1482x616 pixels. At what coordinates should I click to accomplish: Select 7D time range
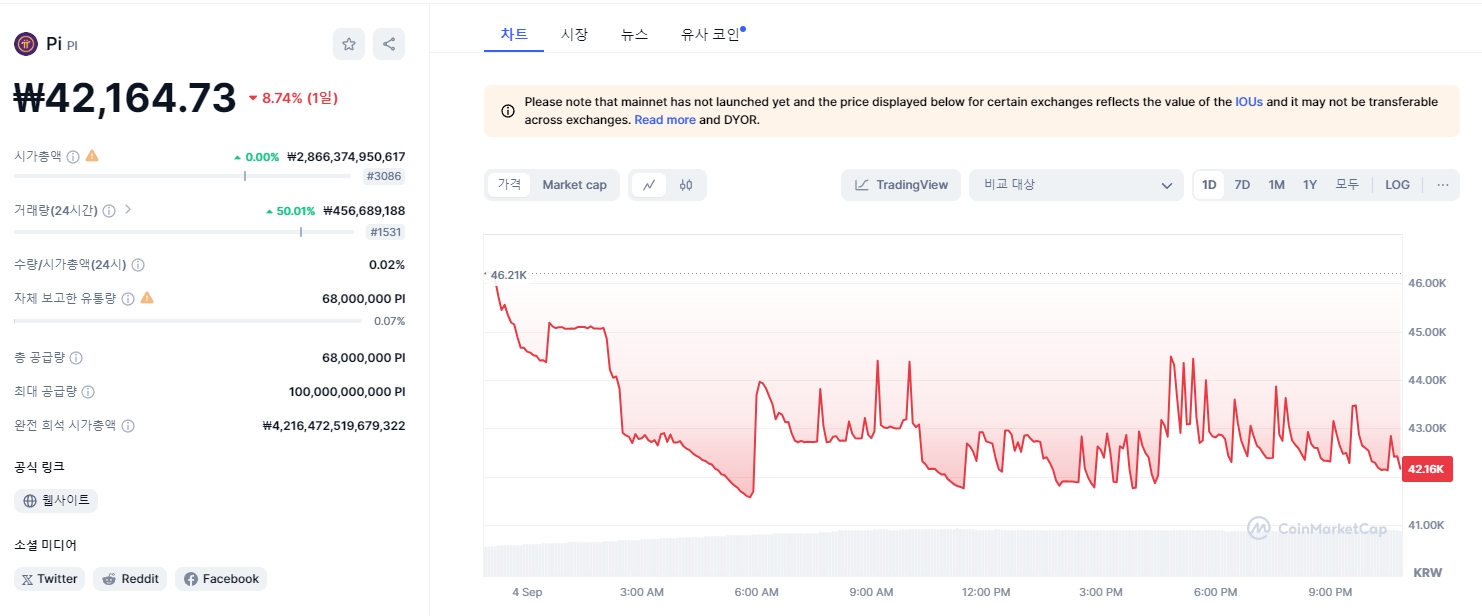pos(1242,185)
